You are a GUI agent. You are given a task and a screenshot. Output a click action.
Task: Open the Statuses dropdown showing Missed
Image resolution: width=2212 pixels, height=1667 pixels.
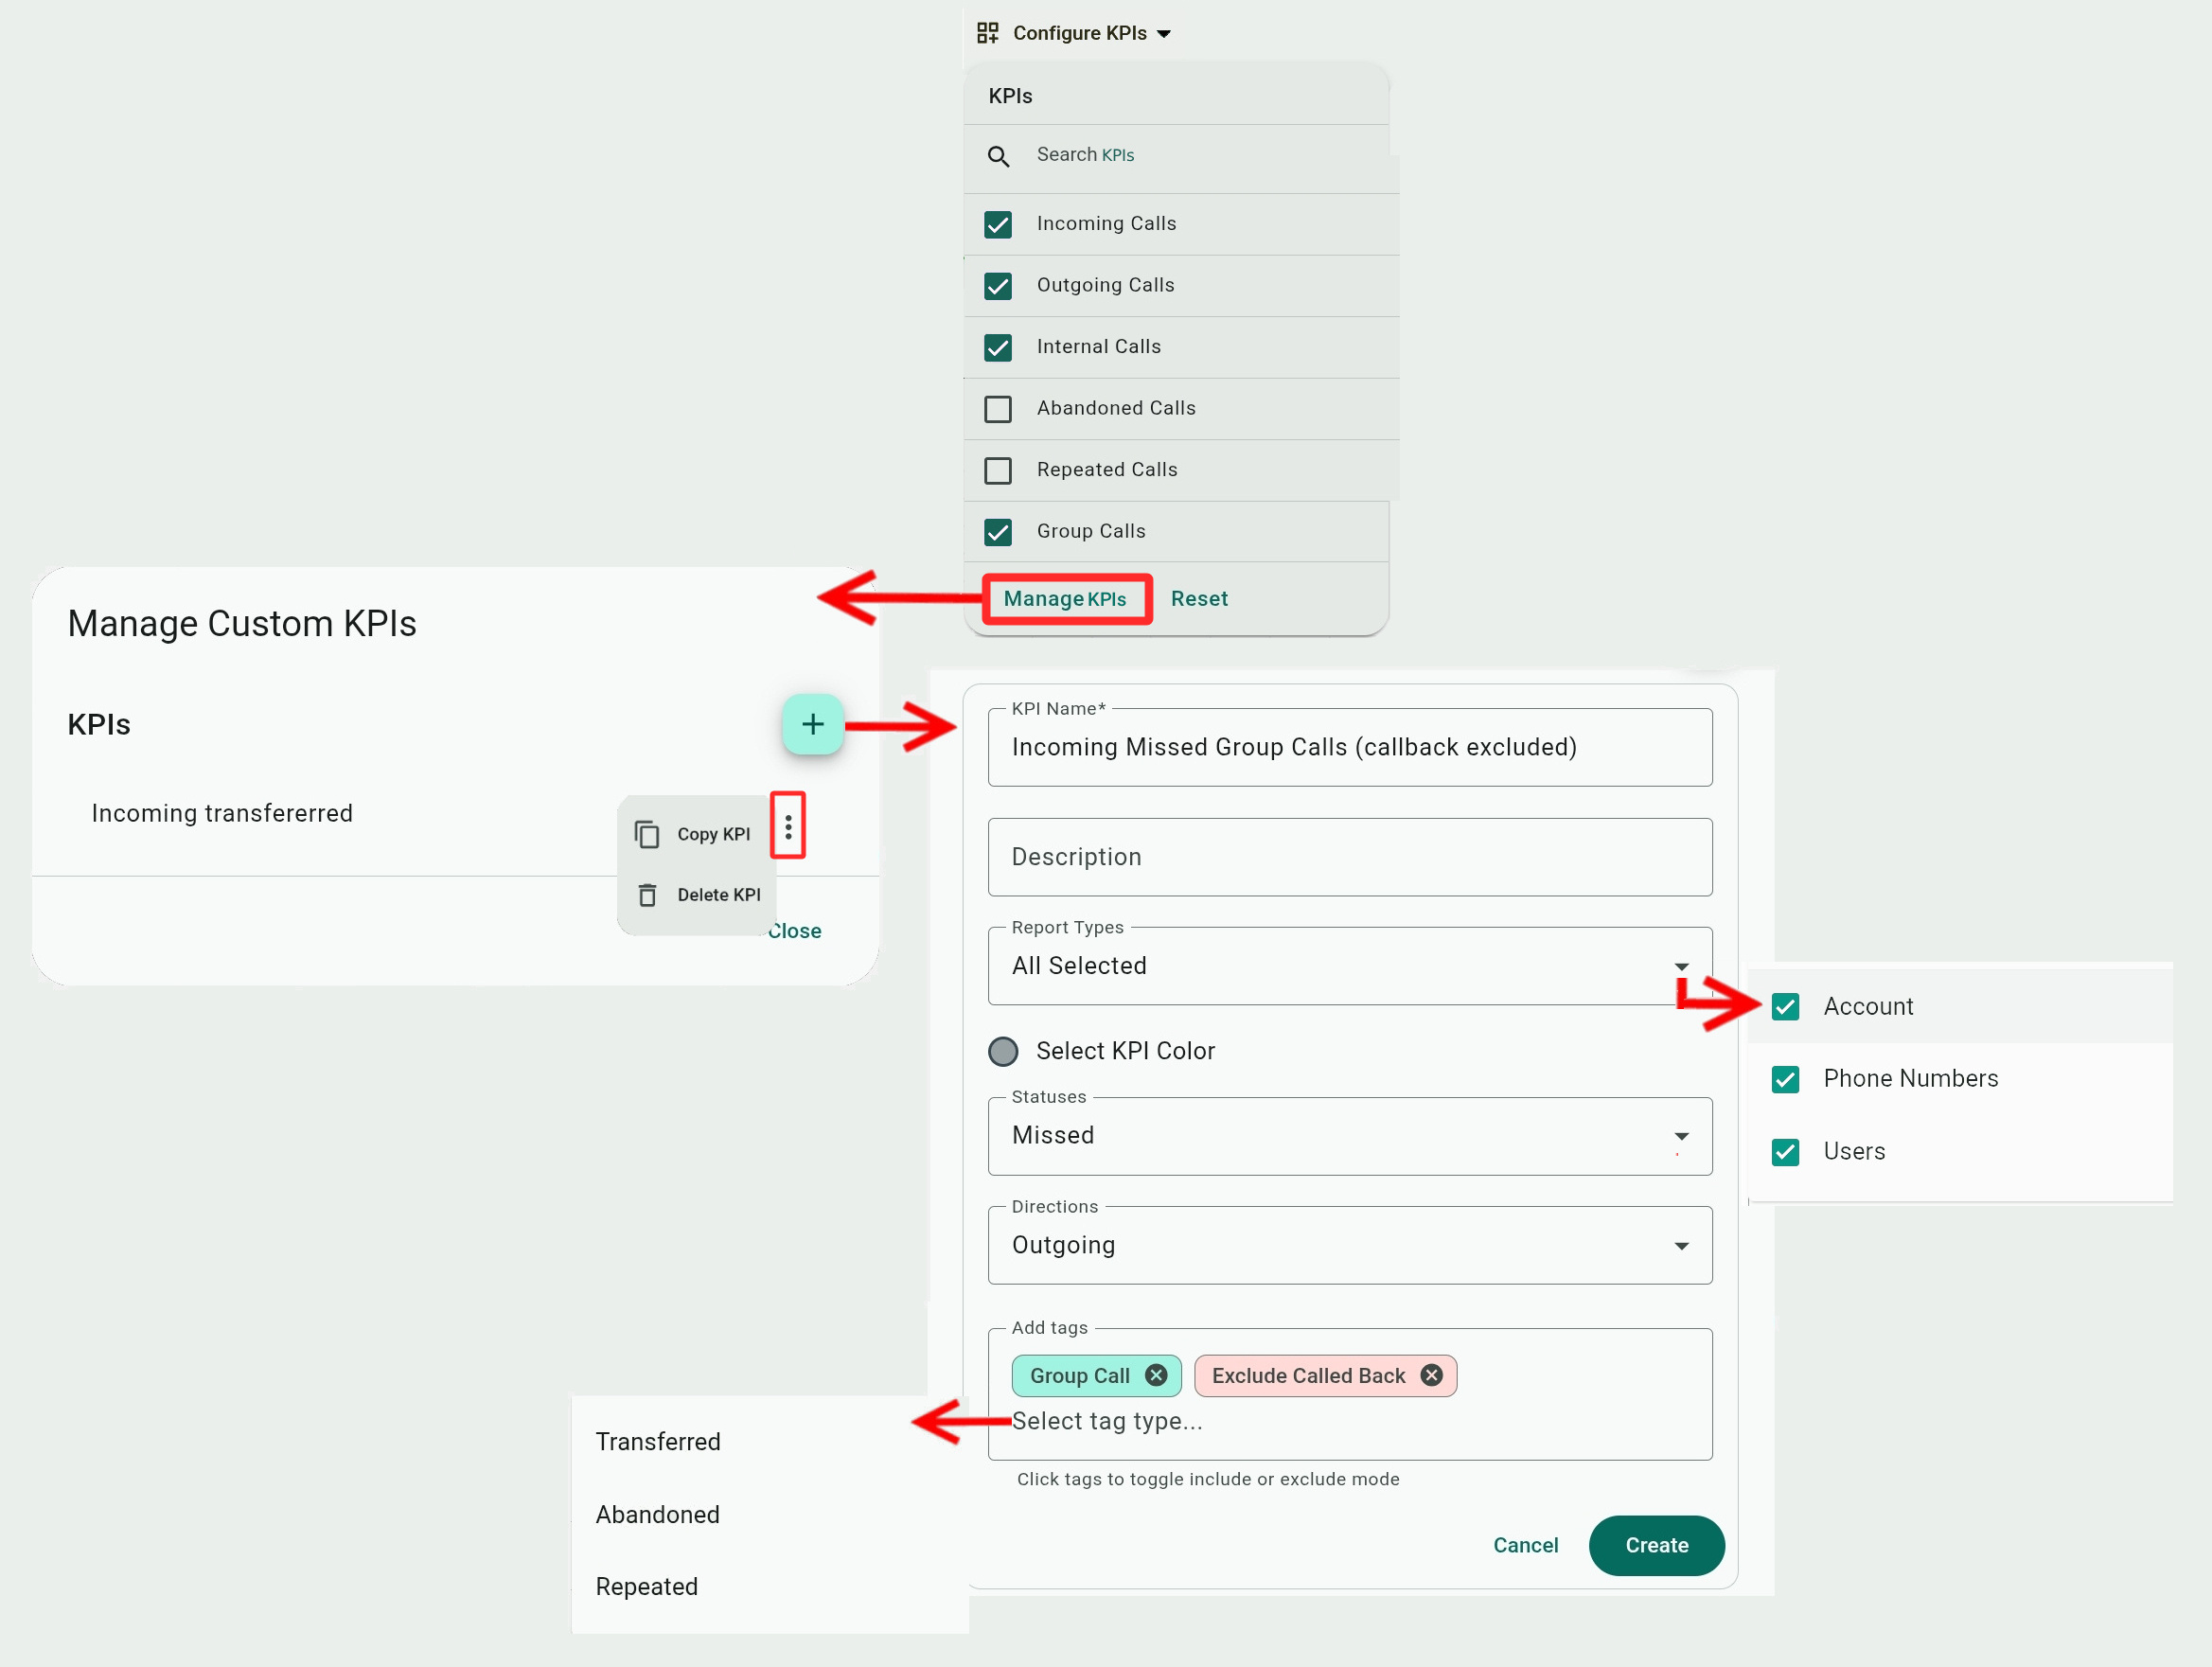click(1681, 1136)
